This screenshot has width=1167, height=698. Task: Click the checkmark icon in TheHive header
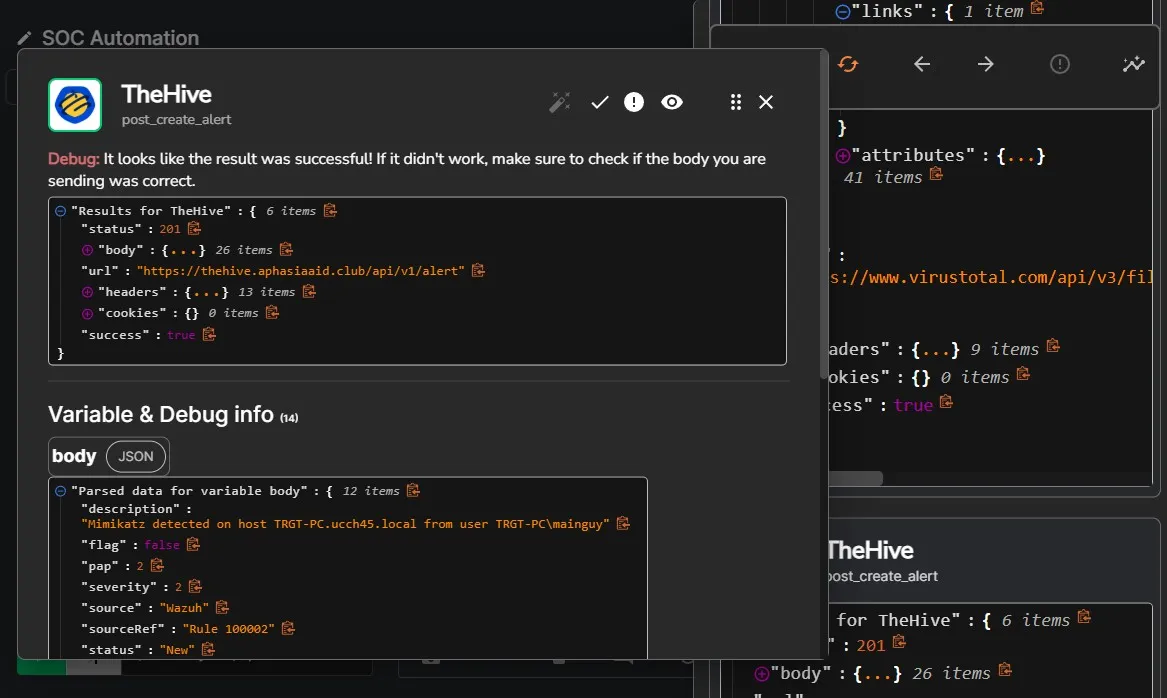coord(600,102)
